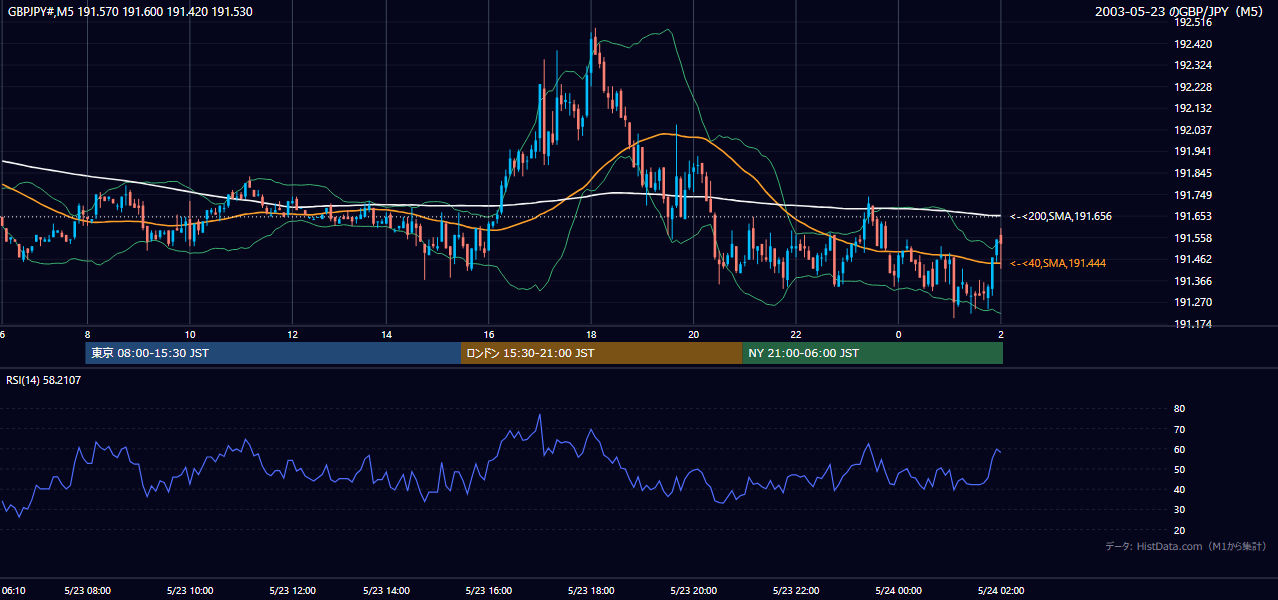Image resolution: width=1278 pixels, height=600 pixels.
Task: Click RSI scale level 60
Action: [1179, 449]
